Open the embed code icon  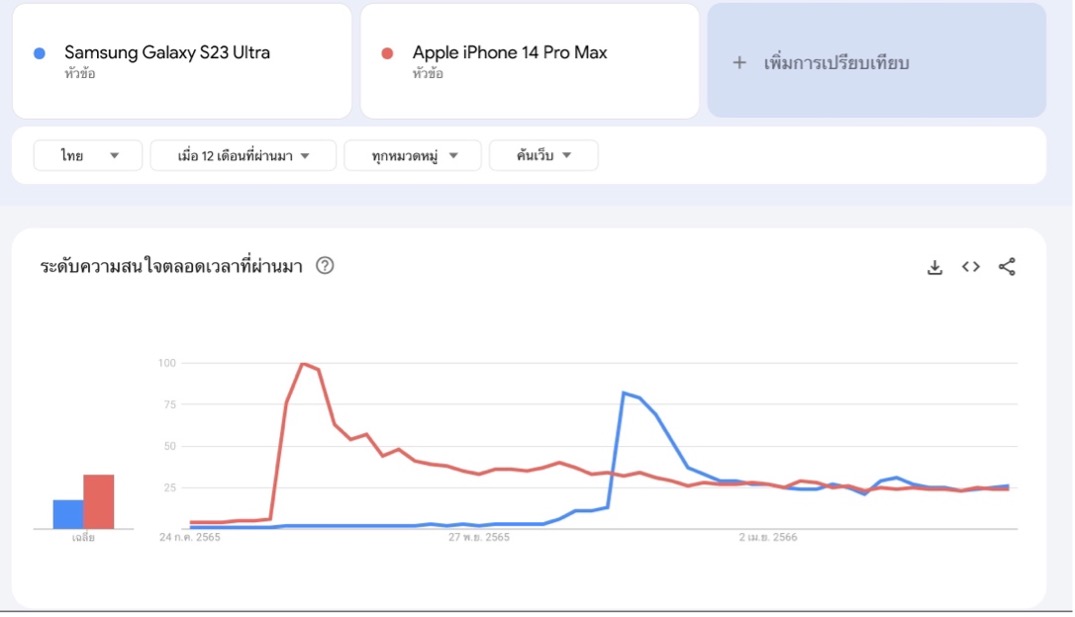point(971,267)
